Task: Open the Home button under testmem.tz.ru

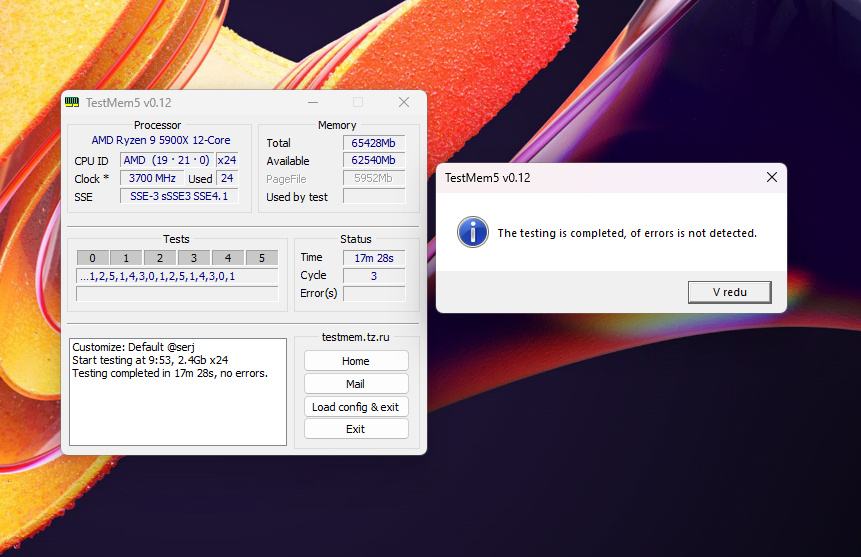Action: 356,361
